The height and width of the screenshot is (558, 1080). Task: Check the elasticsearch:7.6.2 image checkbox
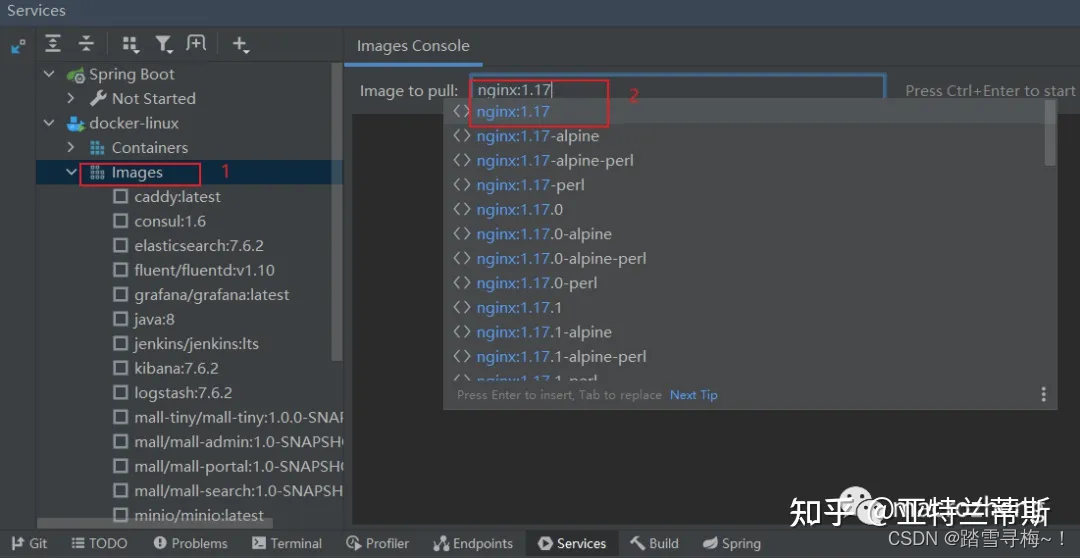[121, 246]
